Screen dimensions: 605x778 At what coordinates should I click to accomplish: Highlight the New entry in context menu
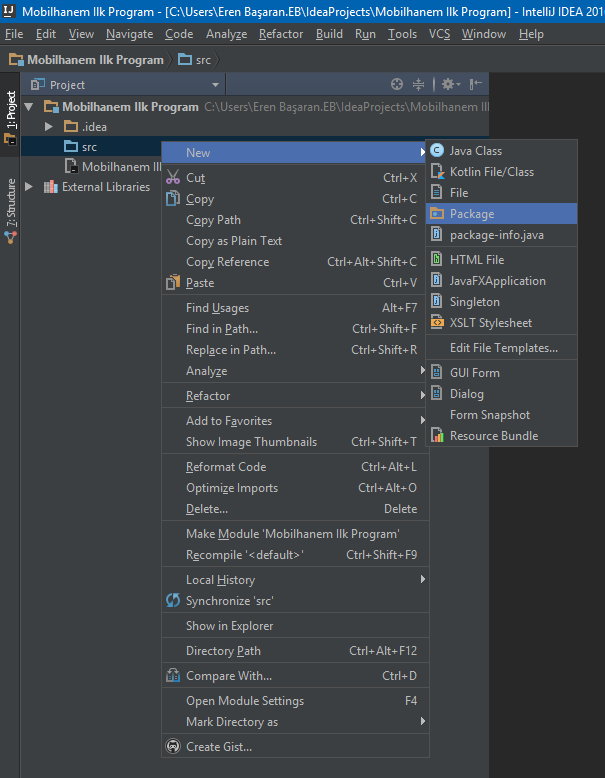(x=295, y=153)
